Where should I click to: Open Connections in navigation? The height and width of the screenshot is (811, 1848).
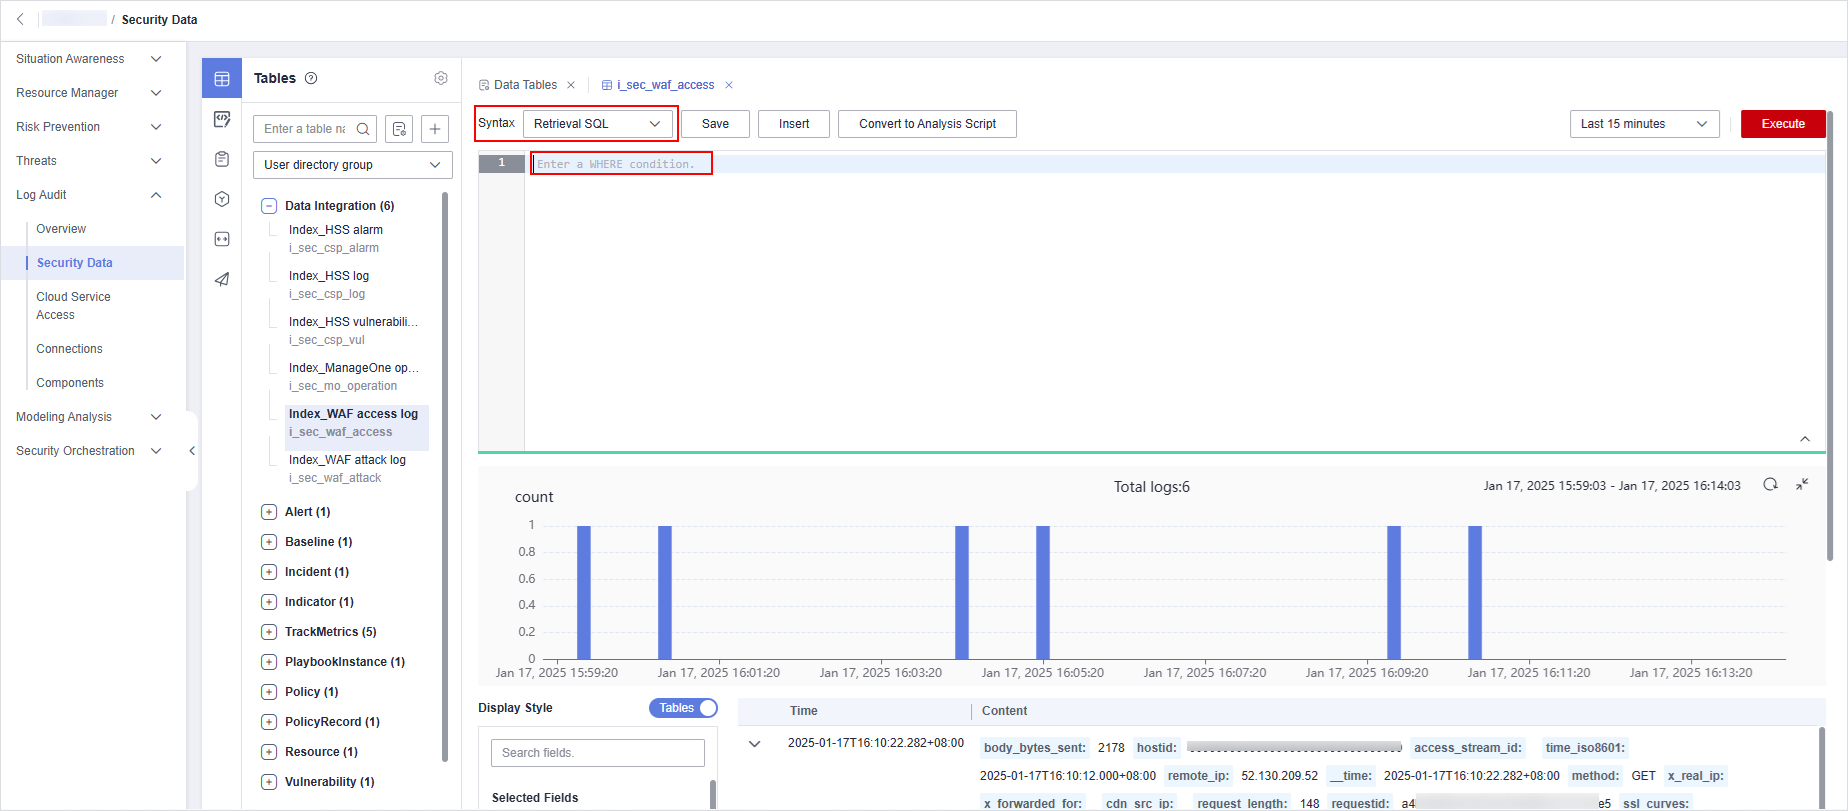coord(69,349)
